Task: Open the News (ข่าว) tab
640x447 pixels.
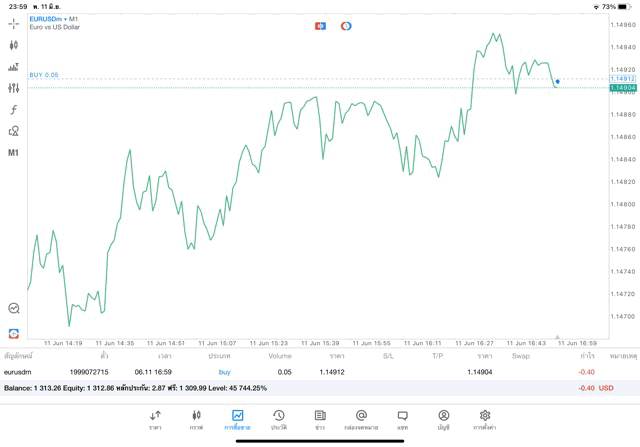Action: [x=320, y=419]
